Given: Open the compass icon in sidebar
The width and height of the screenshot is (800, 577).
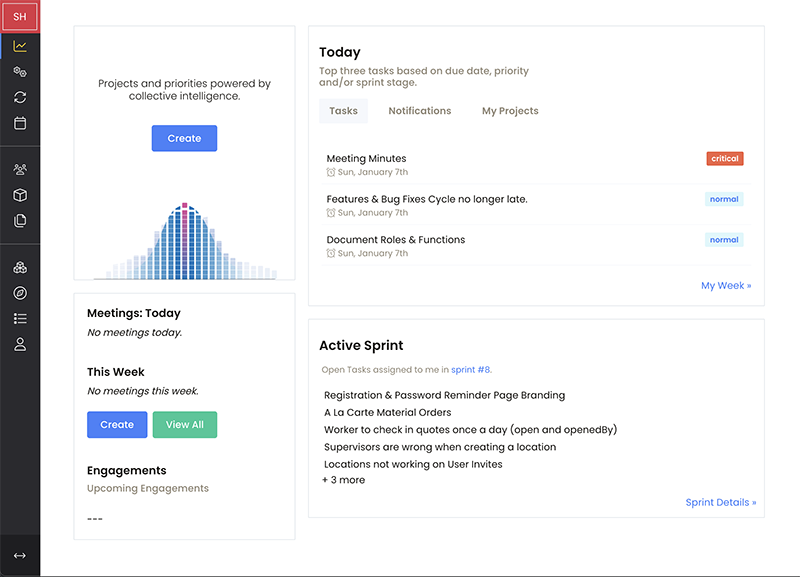Looking at the screenshot, I should (x=20, y=293).
